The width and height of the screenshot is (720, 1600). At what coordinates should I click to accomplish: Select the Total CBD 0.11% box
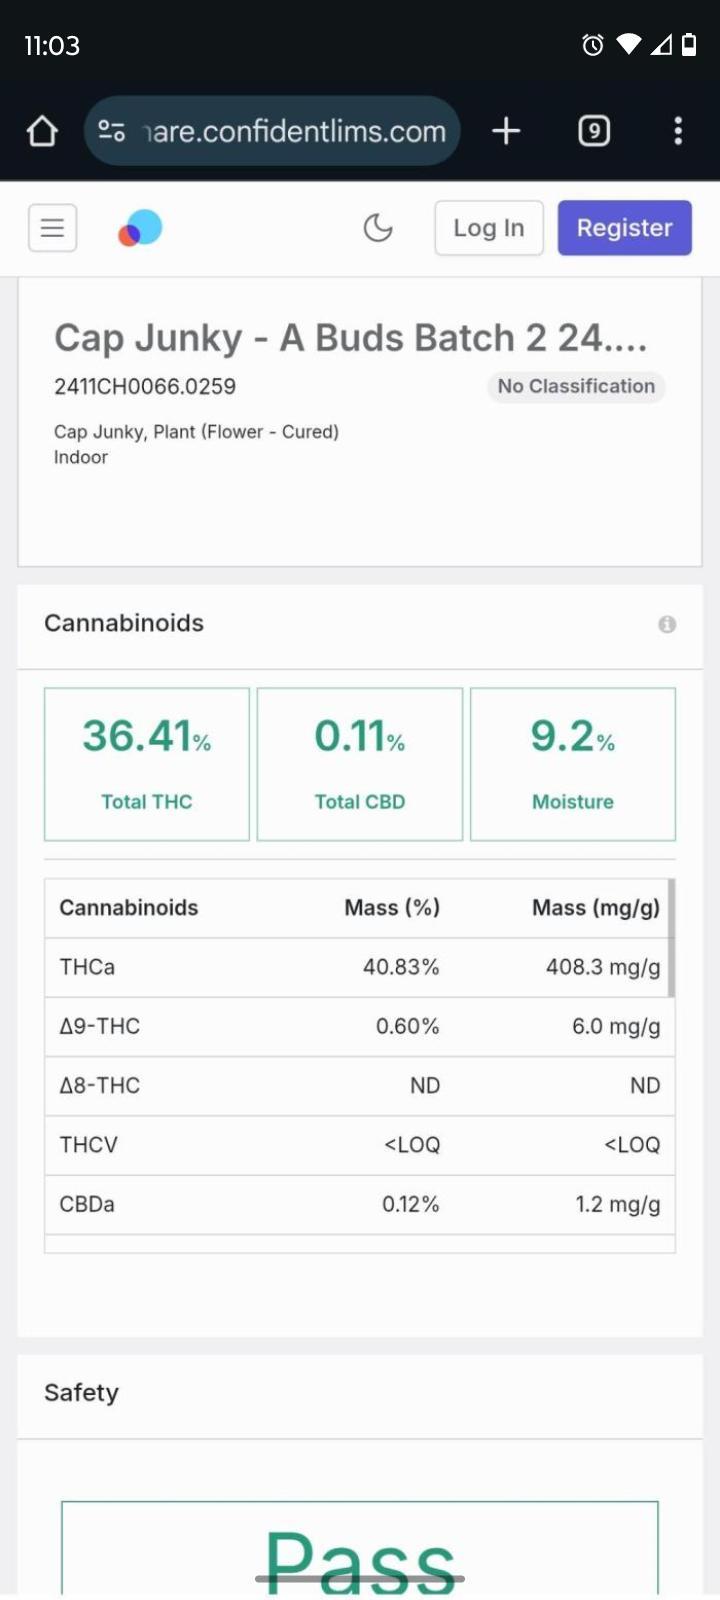[x=360, y=764]
